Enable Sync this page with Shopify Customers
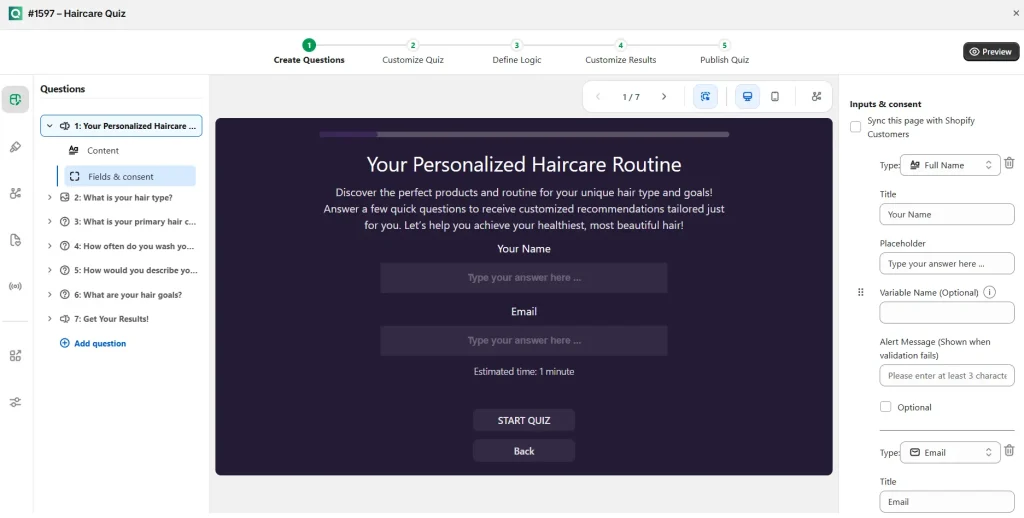Screen dimensions: 1024x518 856,127
